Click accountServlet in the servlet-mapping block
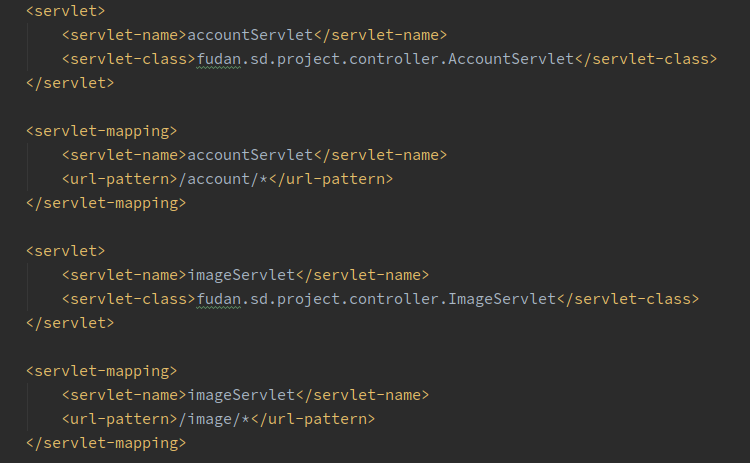Image resolution: width=750 pixels, height=463 pixels. (x=250, y=155)
